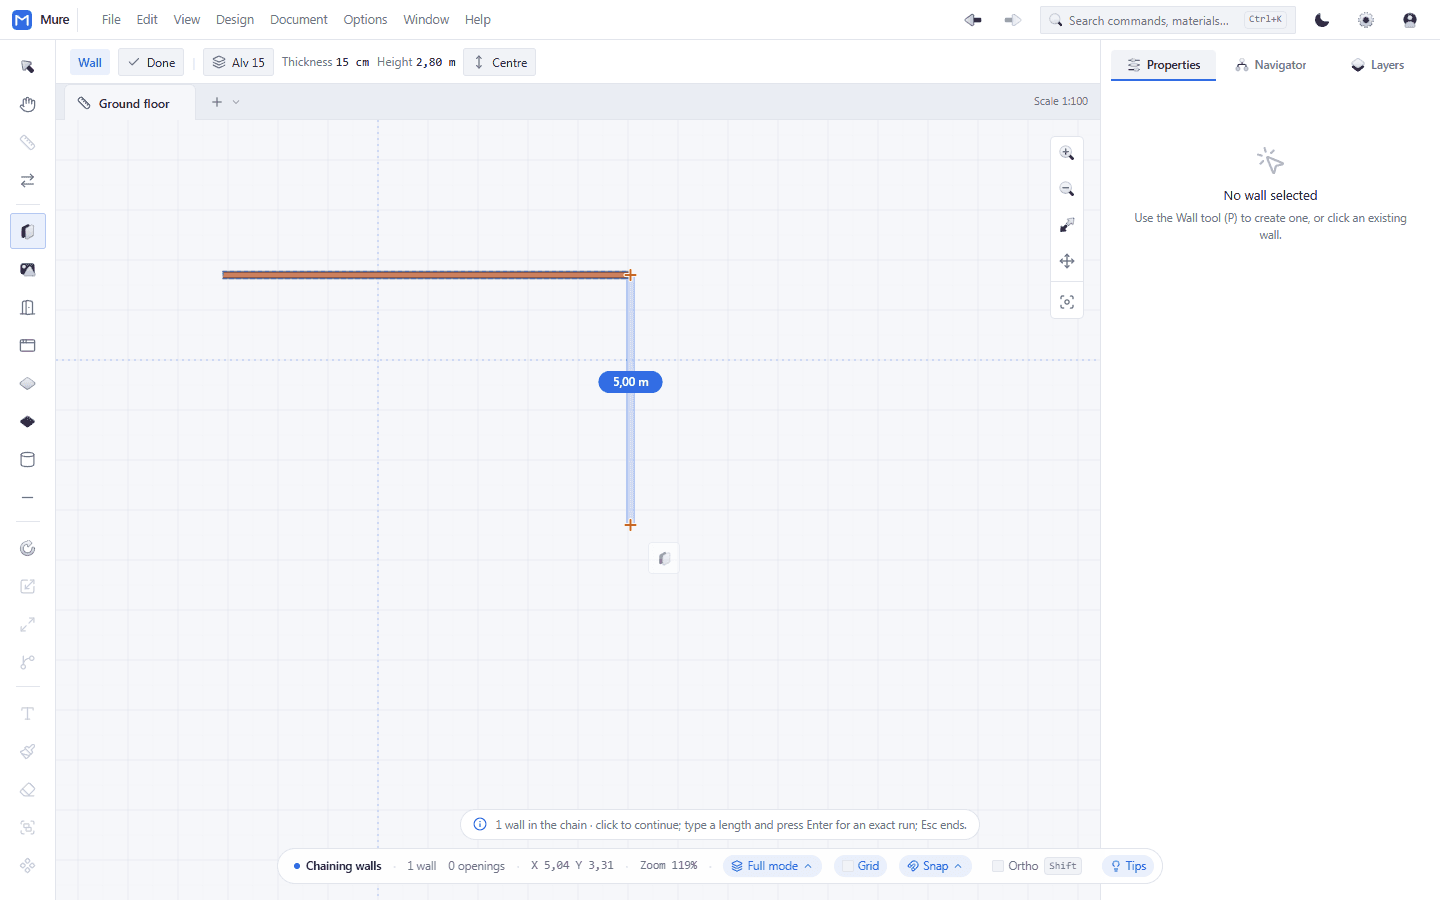This screenshot has height=900, width=1440.
Task: Click the Done button
Action: 151,62
